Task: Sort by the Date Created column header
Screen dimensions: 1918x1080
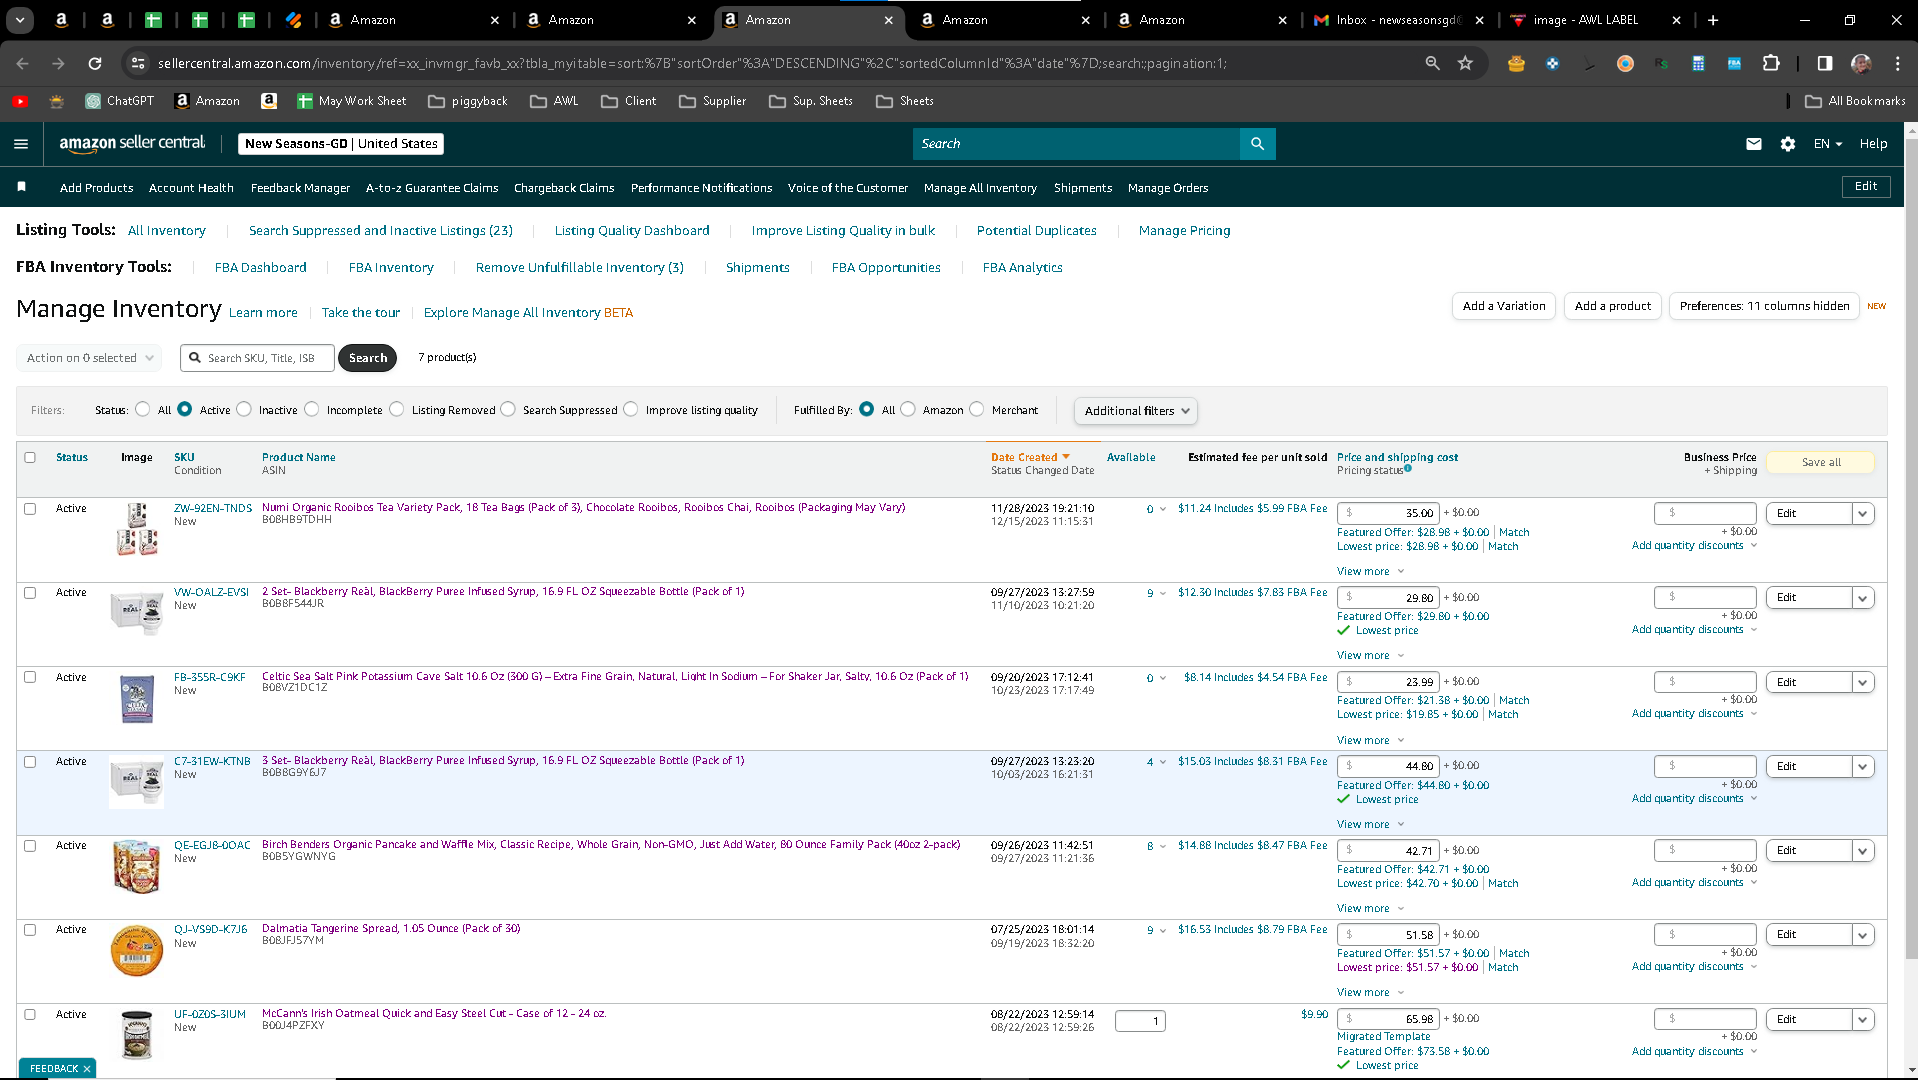Action: point(1029,457)
